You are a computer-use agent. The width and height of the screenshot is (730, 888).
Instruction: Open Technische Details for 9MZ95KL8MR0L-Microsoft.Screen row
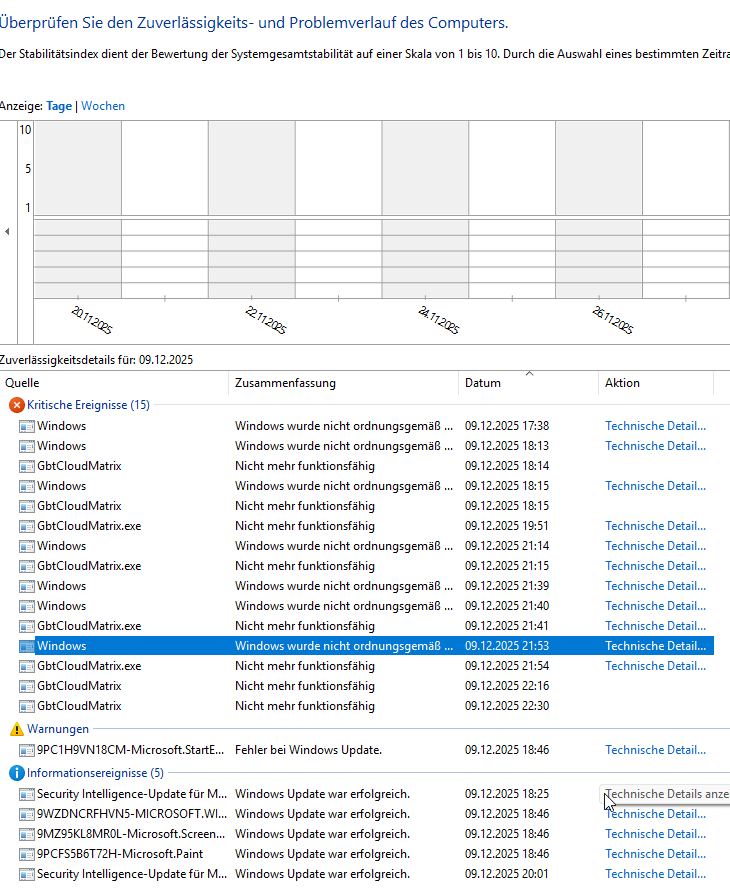pyautogui.click(x=655, y=834)
